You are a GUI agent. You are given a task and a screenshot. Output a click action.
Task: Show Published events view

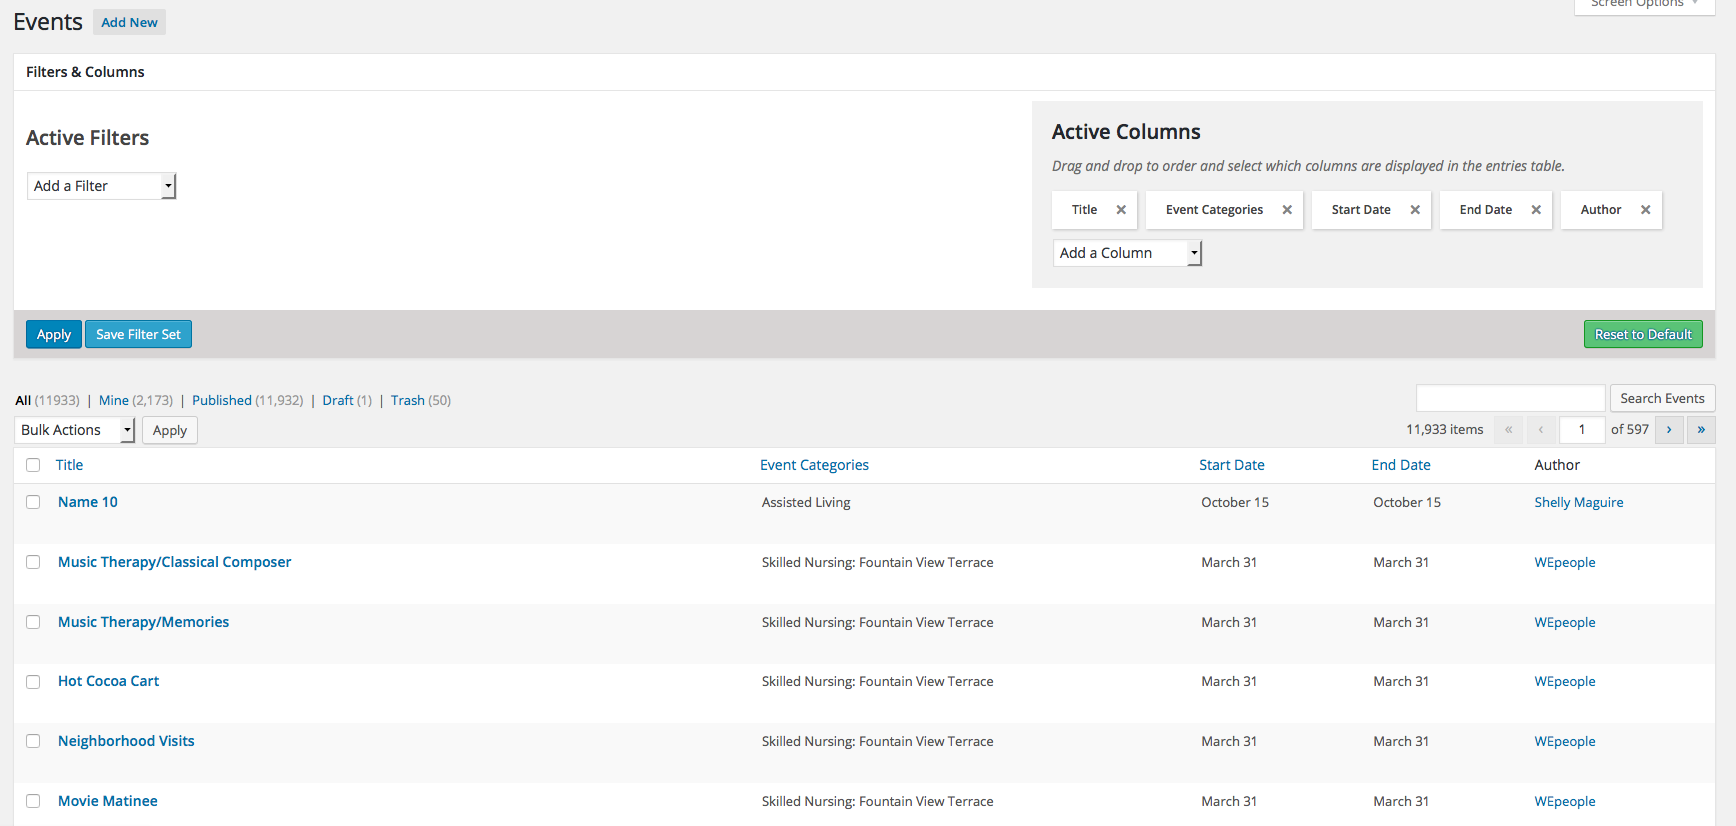pyautogui.click(x=222, y=400)
